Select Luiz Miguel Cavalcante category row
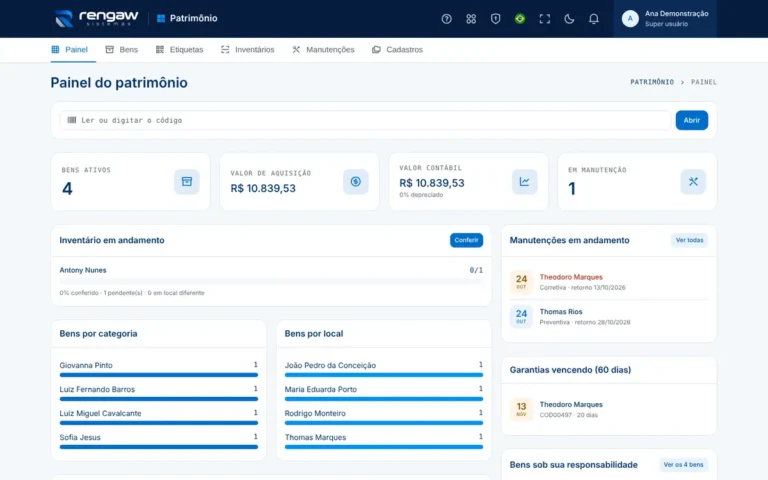 pos(159,417)
